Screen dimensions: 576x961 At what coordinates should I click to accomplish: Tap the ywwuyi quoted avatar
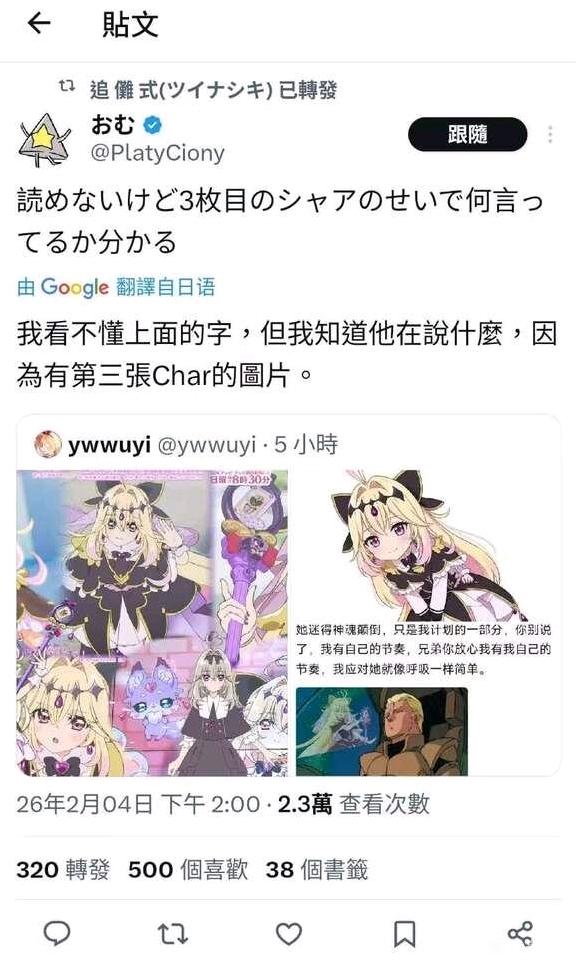point(48,445)
